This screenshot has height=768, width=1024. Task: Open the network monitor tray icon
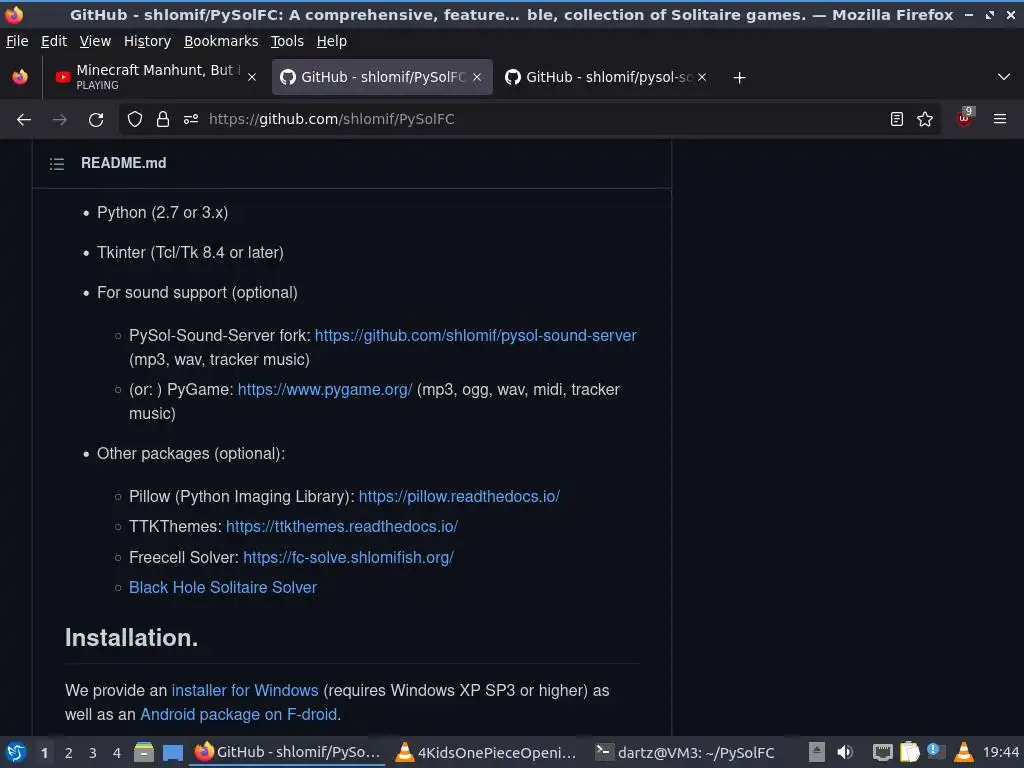[882, 753]
